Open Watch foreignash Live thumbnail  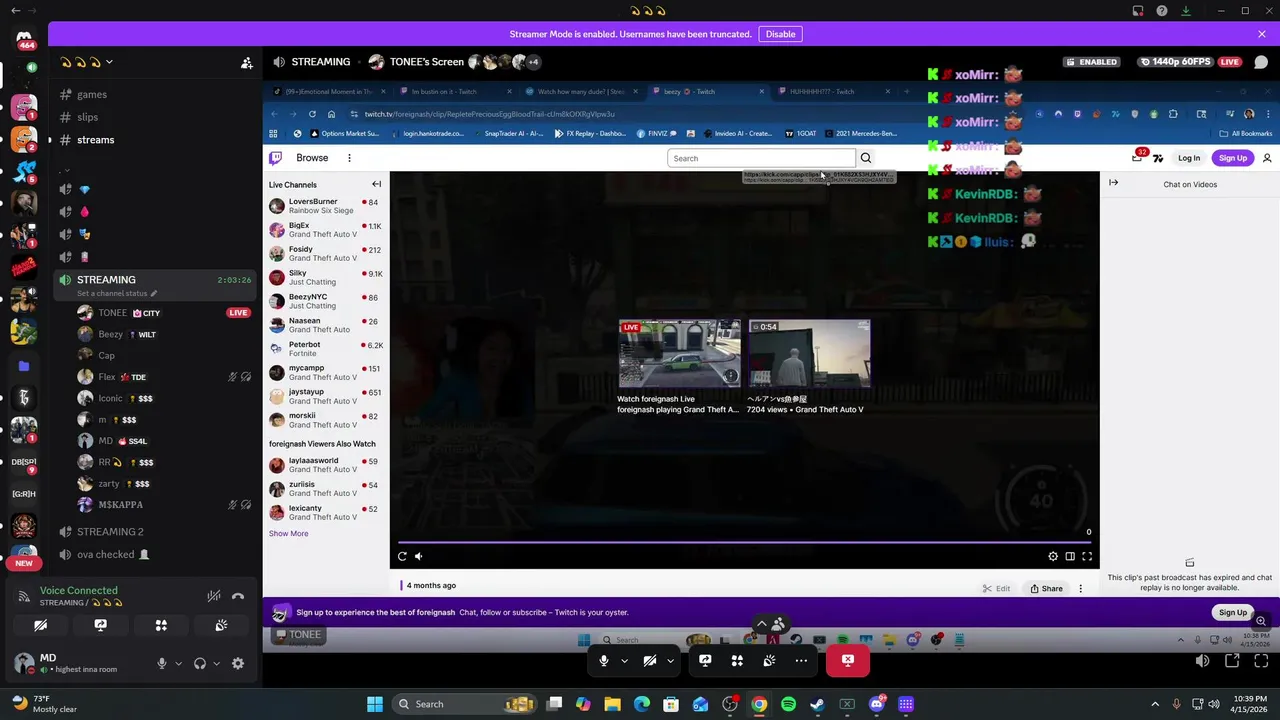coord(679,353)
